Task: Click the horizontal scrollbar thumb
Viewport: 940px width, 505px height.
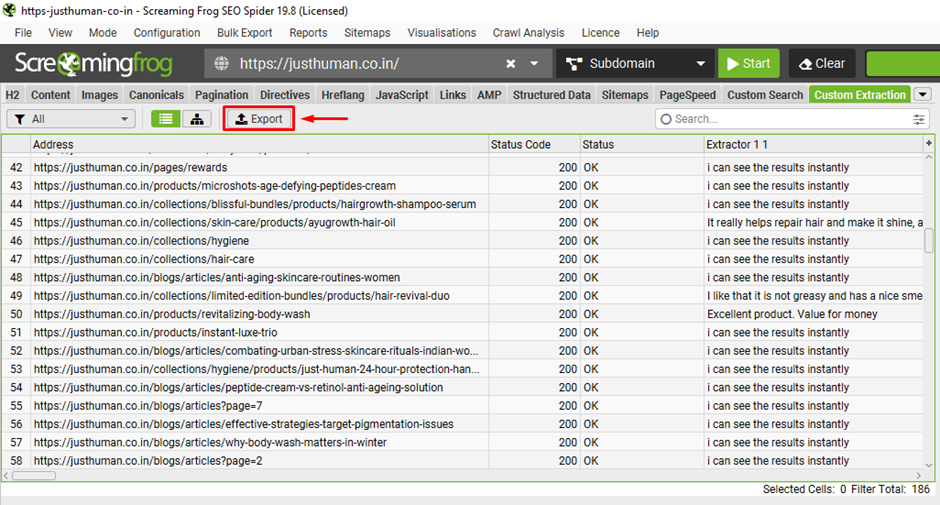Action: [34, 476]
